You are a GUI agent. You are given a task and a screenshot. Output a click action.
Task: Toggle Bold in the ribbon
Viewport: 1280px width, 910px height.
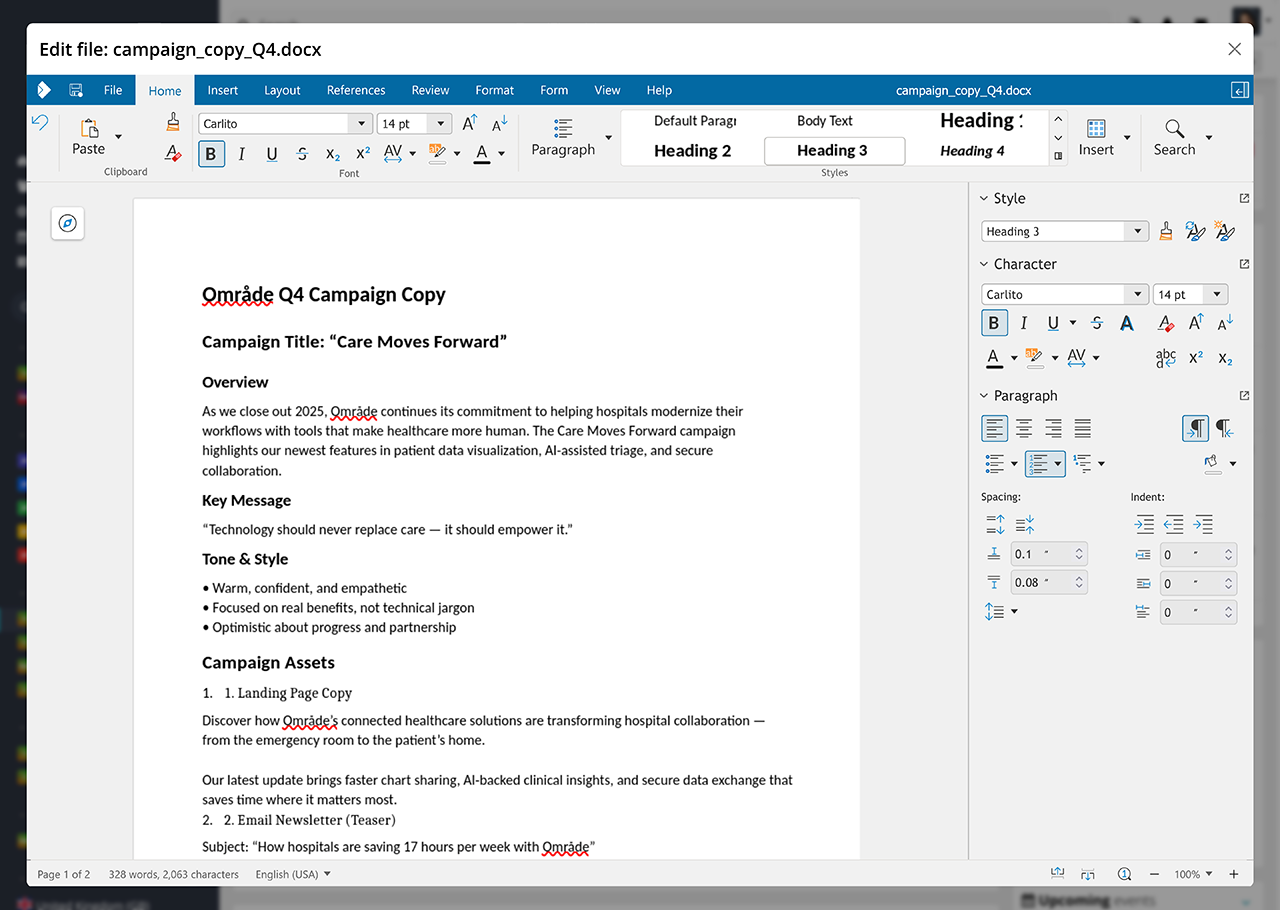211,154
